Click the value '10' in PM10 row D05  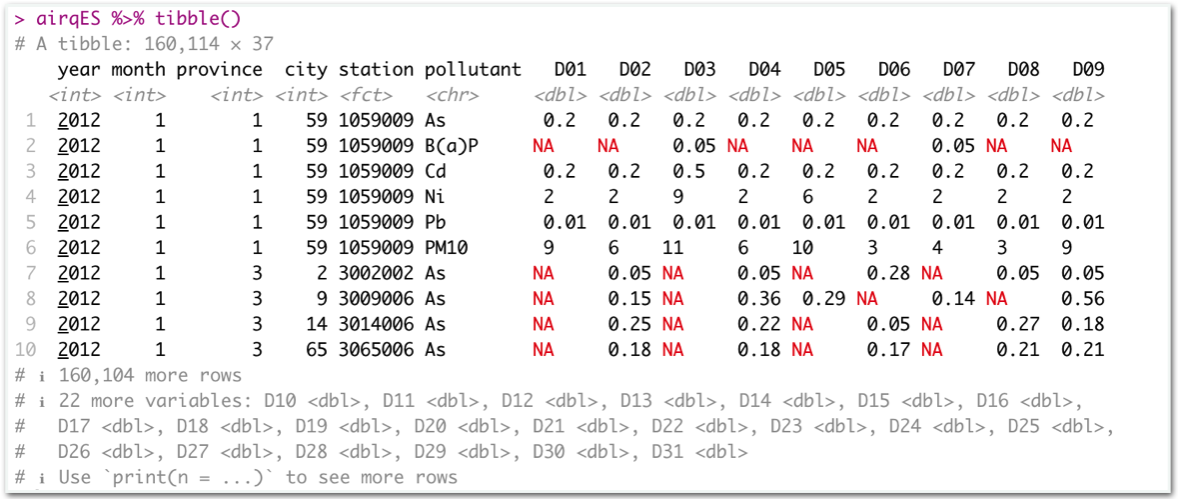point(802,248)
